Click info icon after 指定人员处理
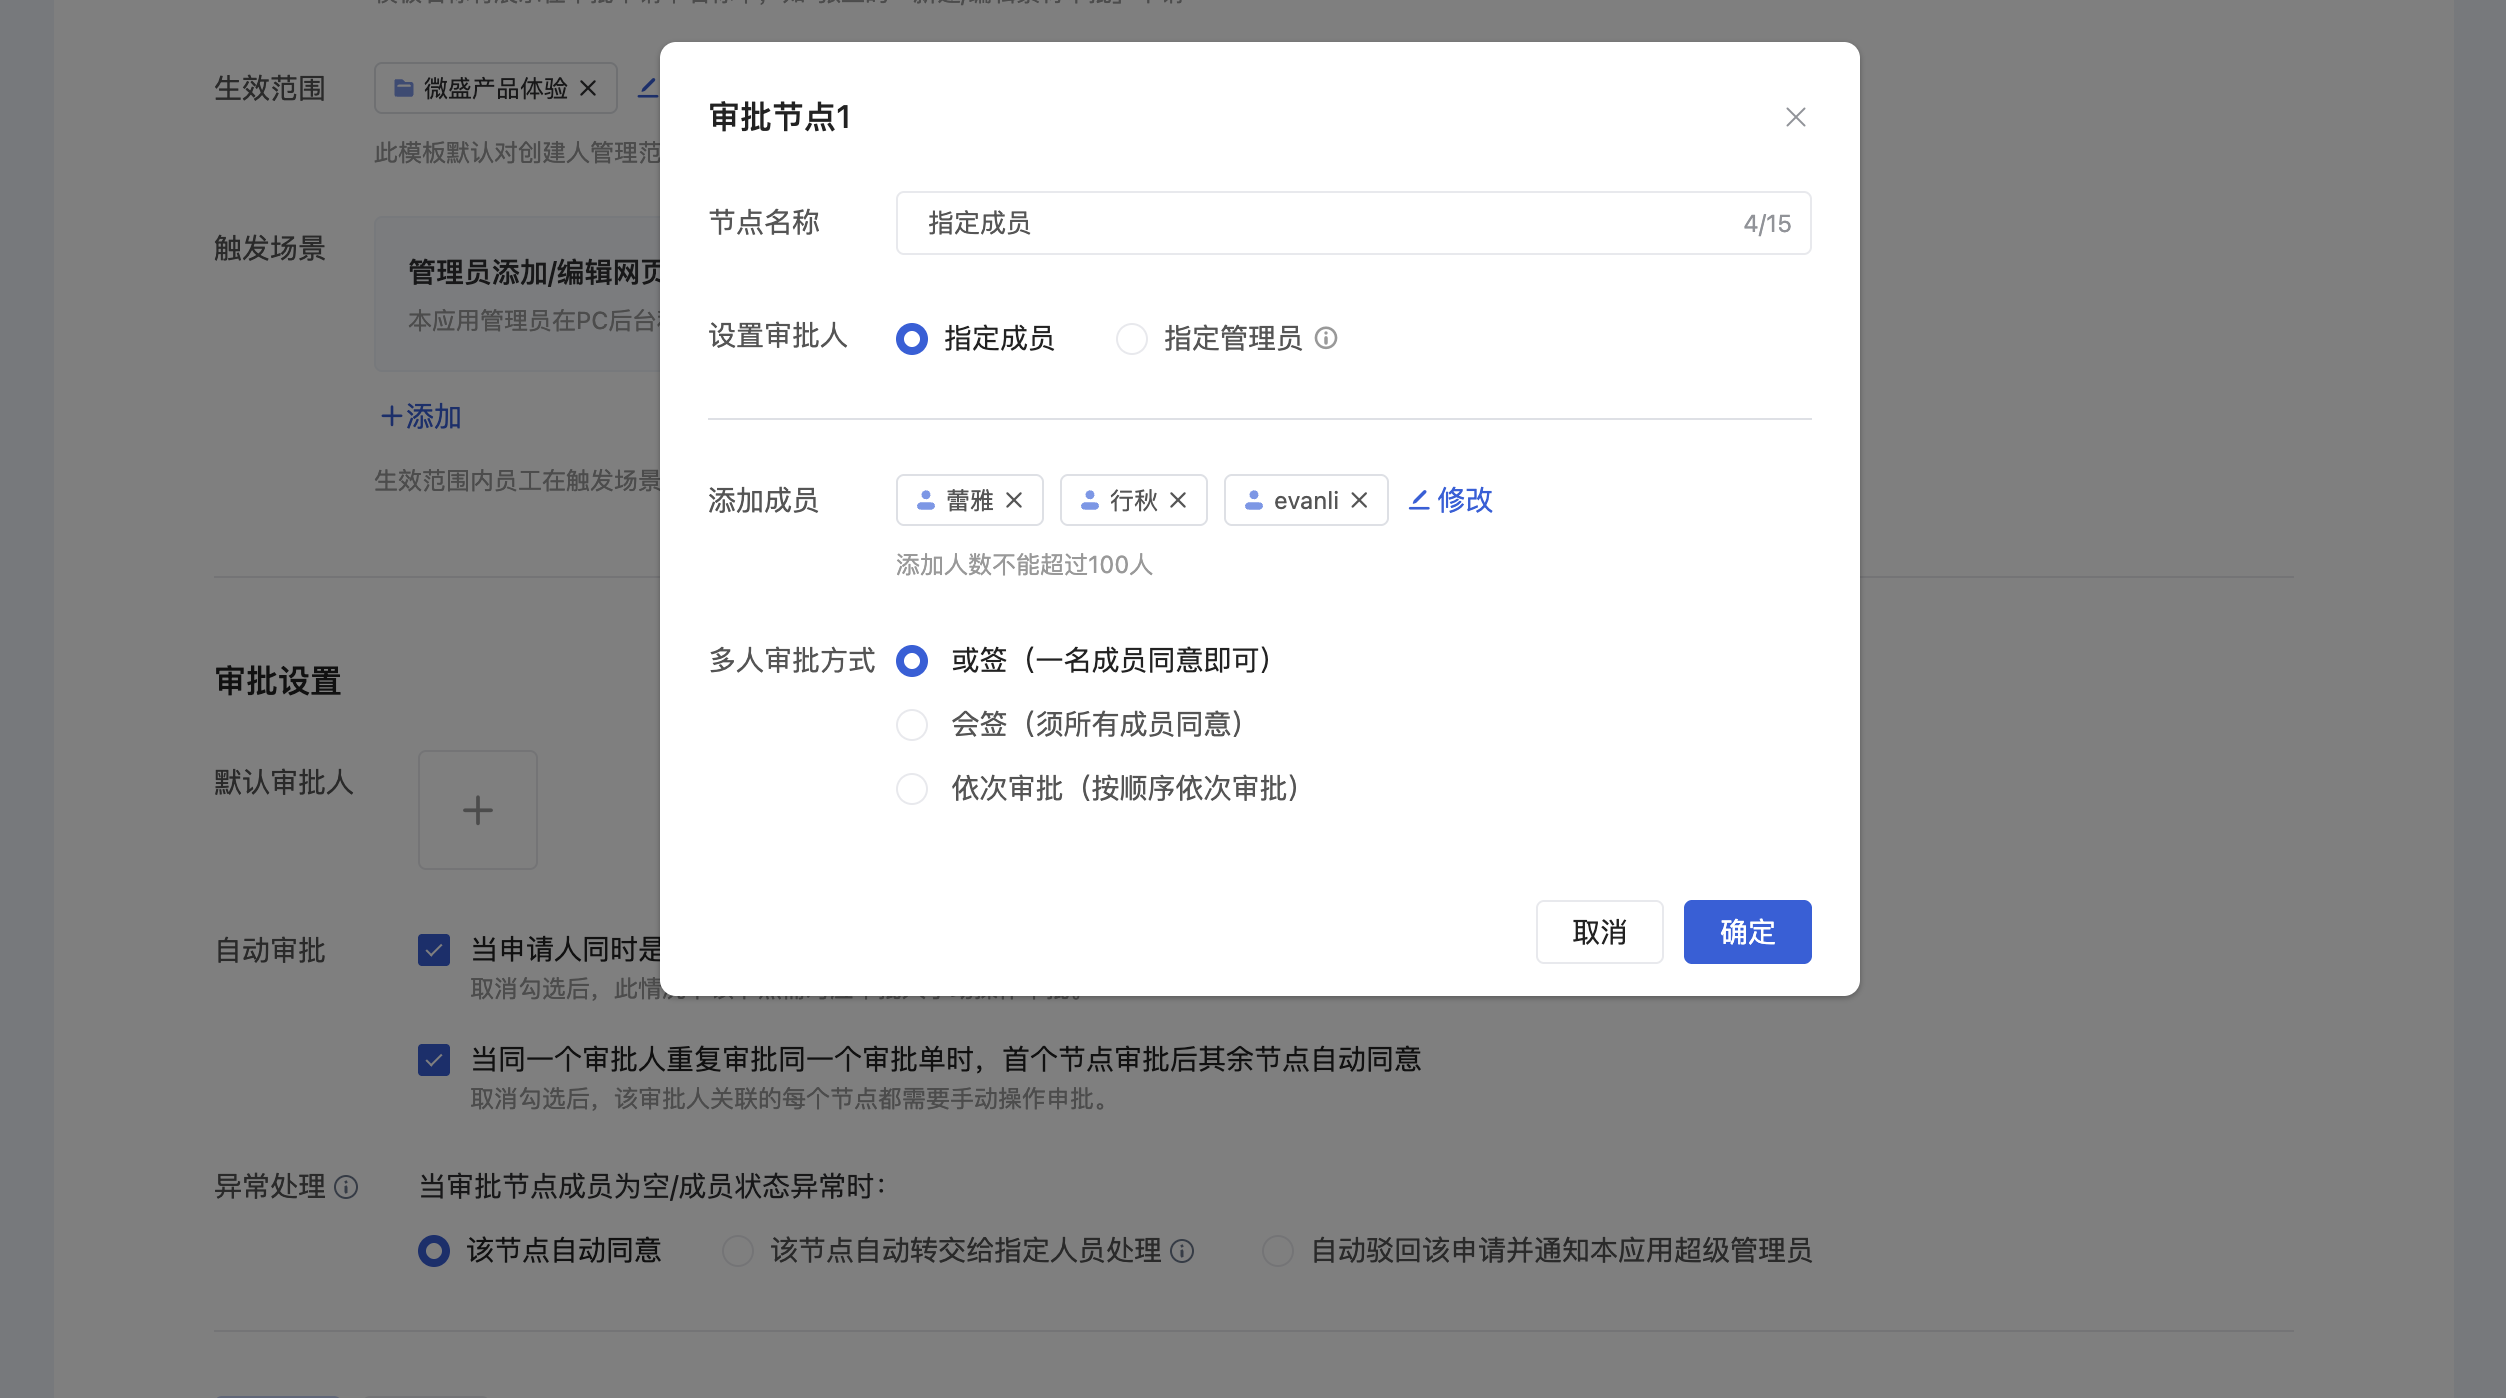Image resolution: width=2506 pixels, height=1398 pixels. [1182, 1251]
